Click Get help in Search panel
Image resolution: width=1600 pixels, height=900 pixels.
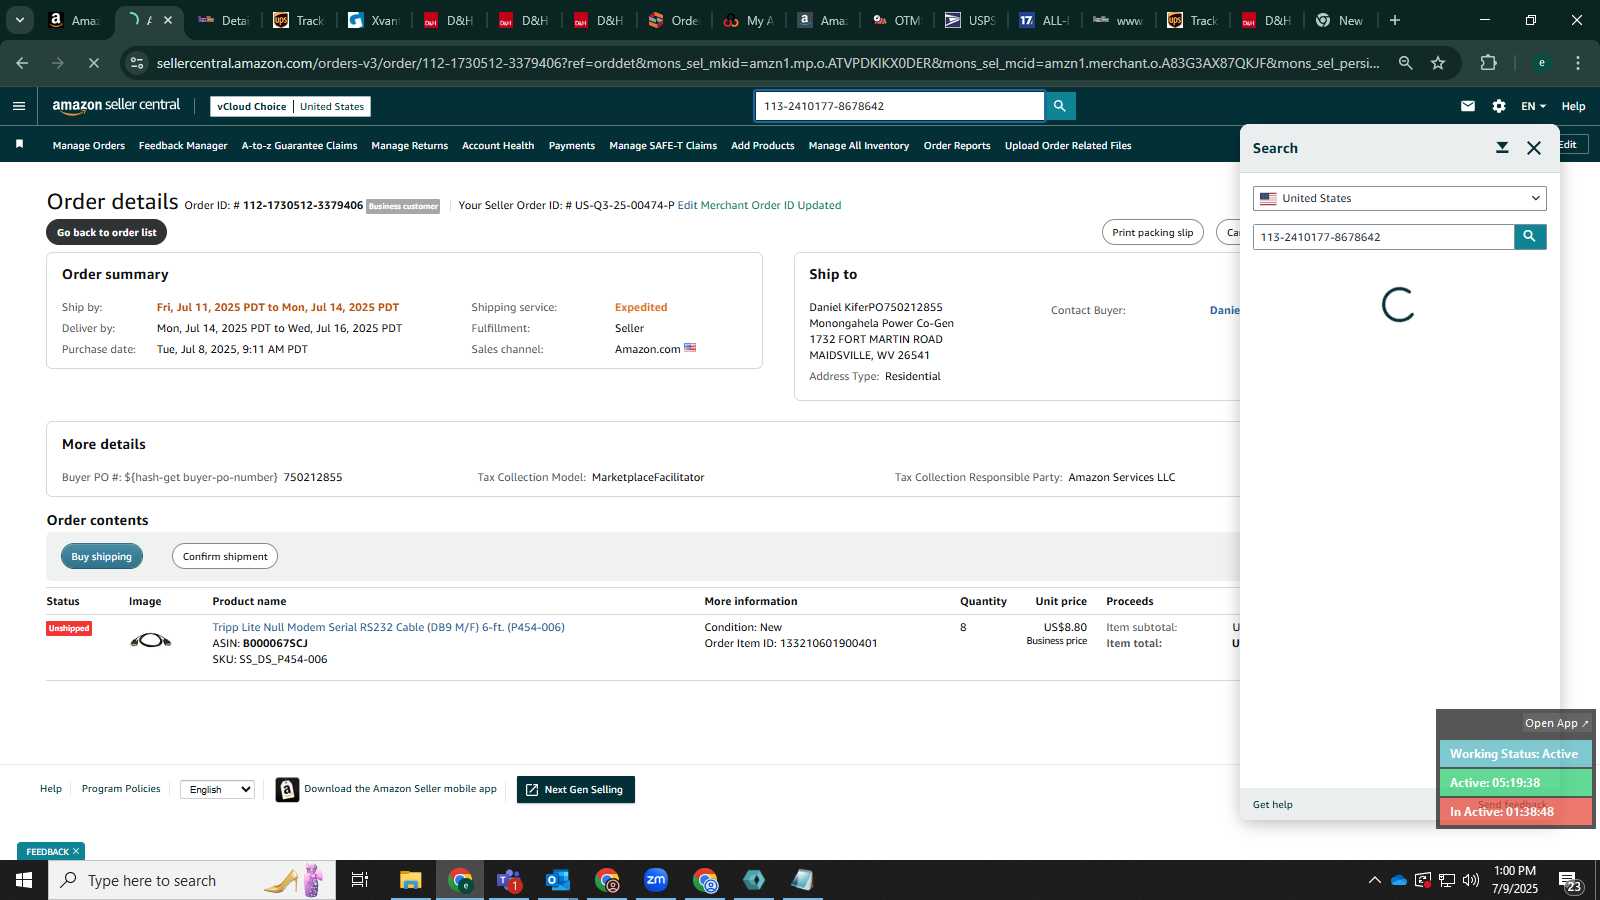pos(1273,804)
